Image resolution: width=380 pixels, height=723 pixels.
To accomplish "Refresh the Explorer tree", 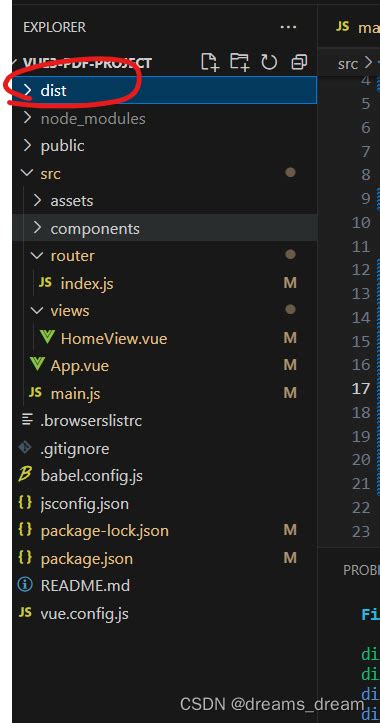I will click(x=269, y=62).
